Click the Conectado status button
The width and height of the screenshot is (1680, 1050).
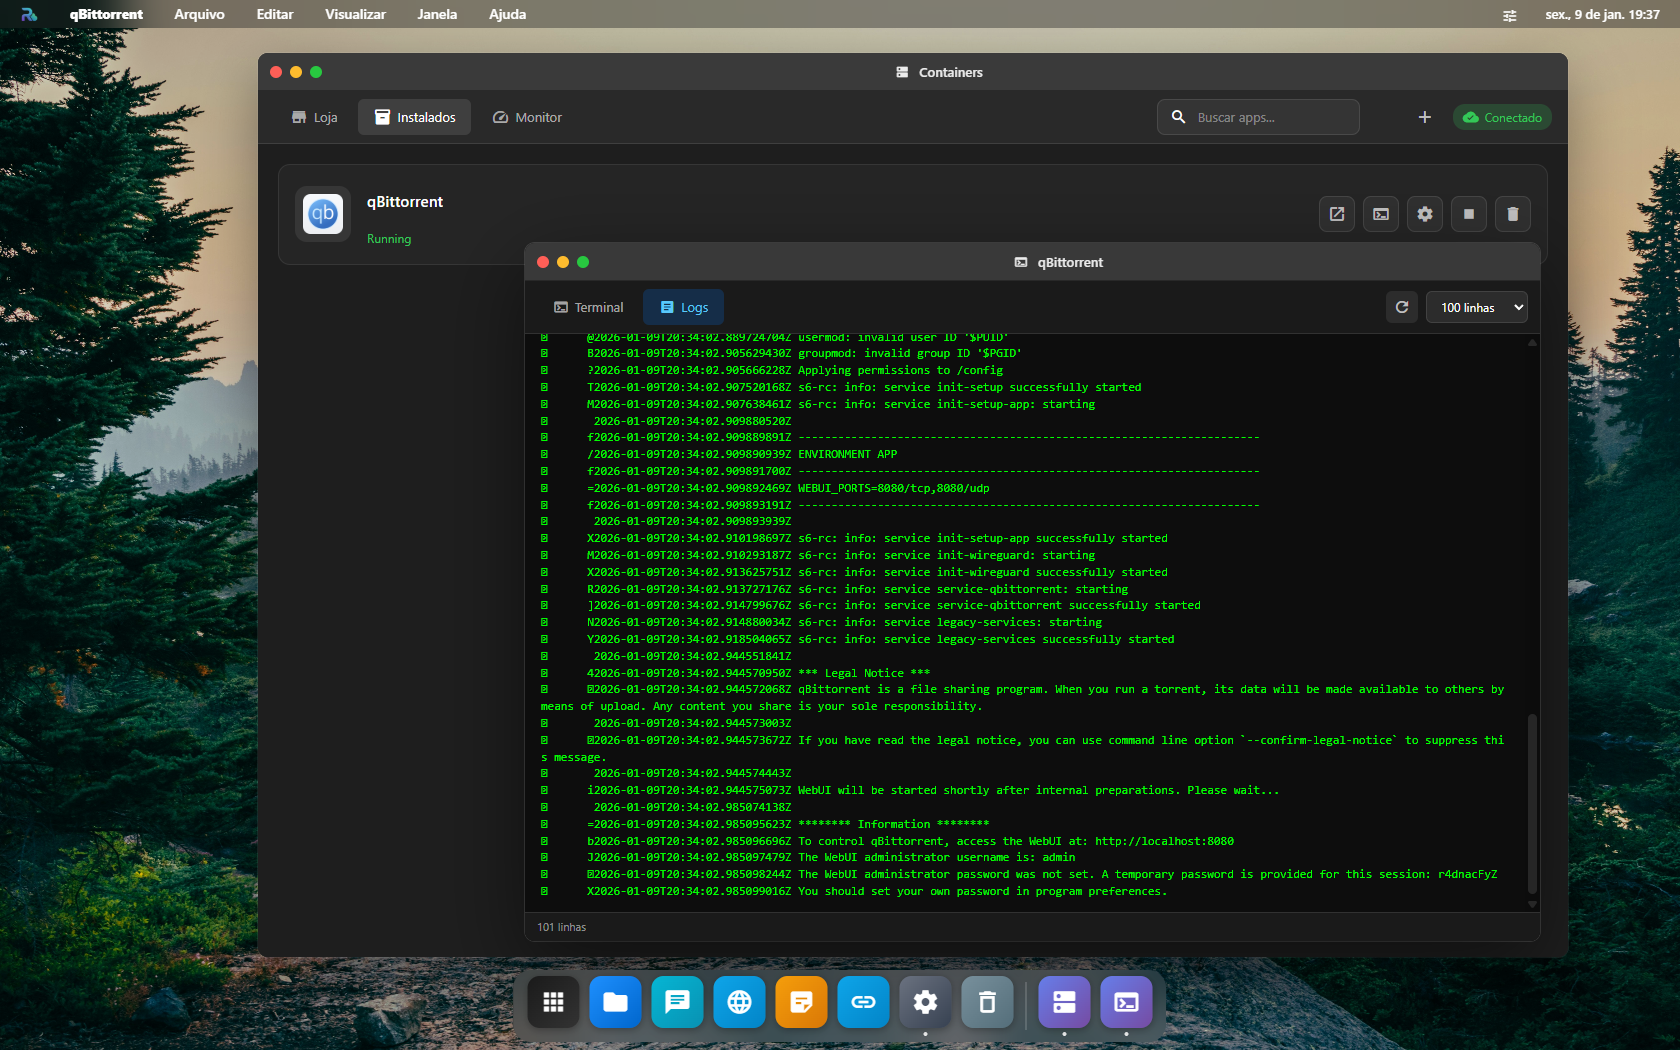pos(1501,117)
